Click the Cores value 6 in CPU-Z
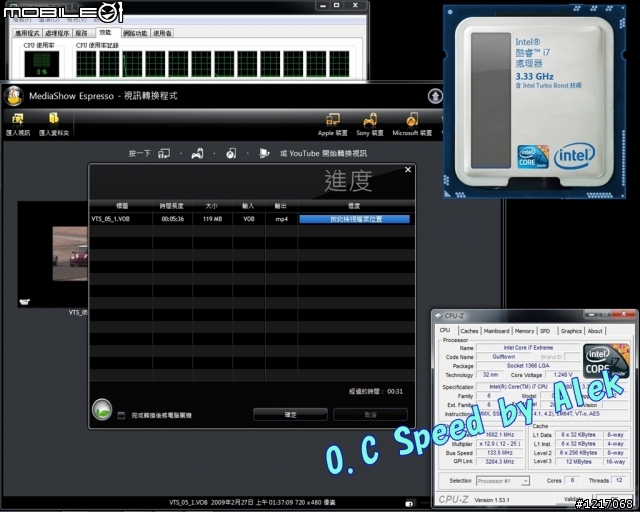This screenshot has height=512, width=640. 572,480
